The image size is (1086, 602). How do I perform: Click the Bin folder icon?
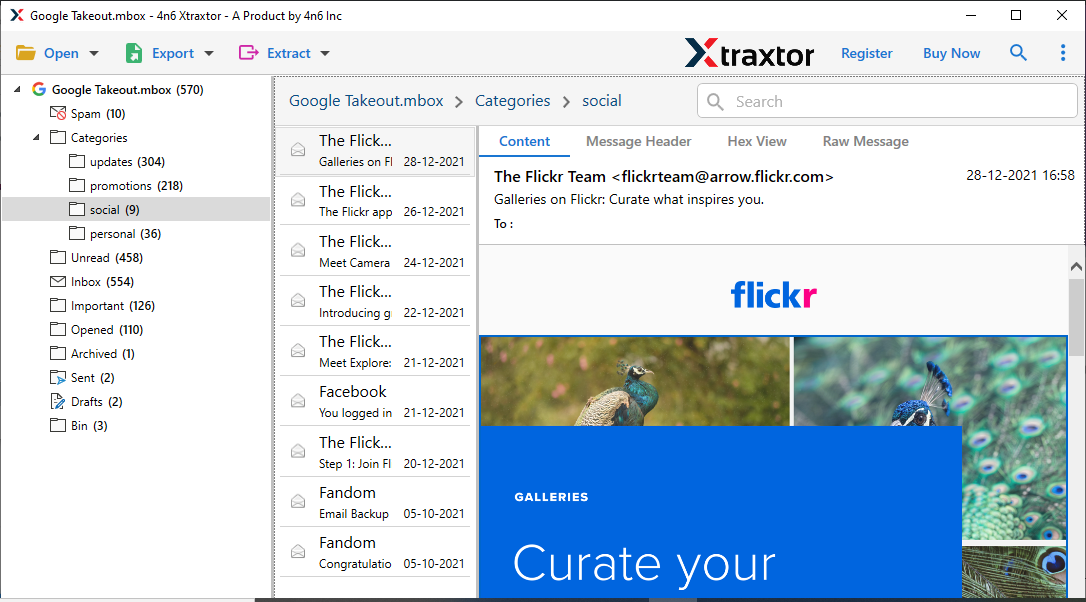pyautogui.click(x=57, y=425)
